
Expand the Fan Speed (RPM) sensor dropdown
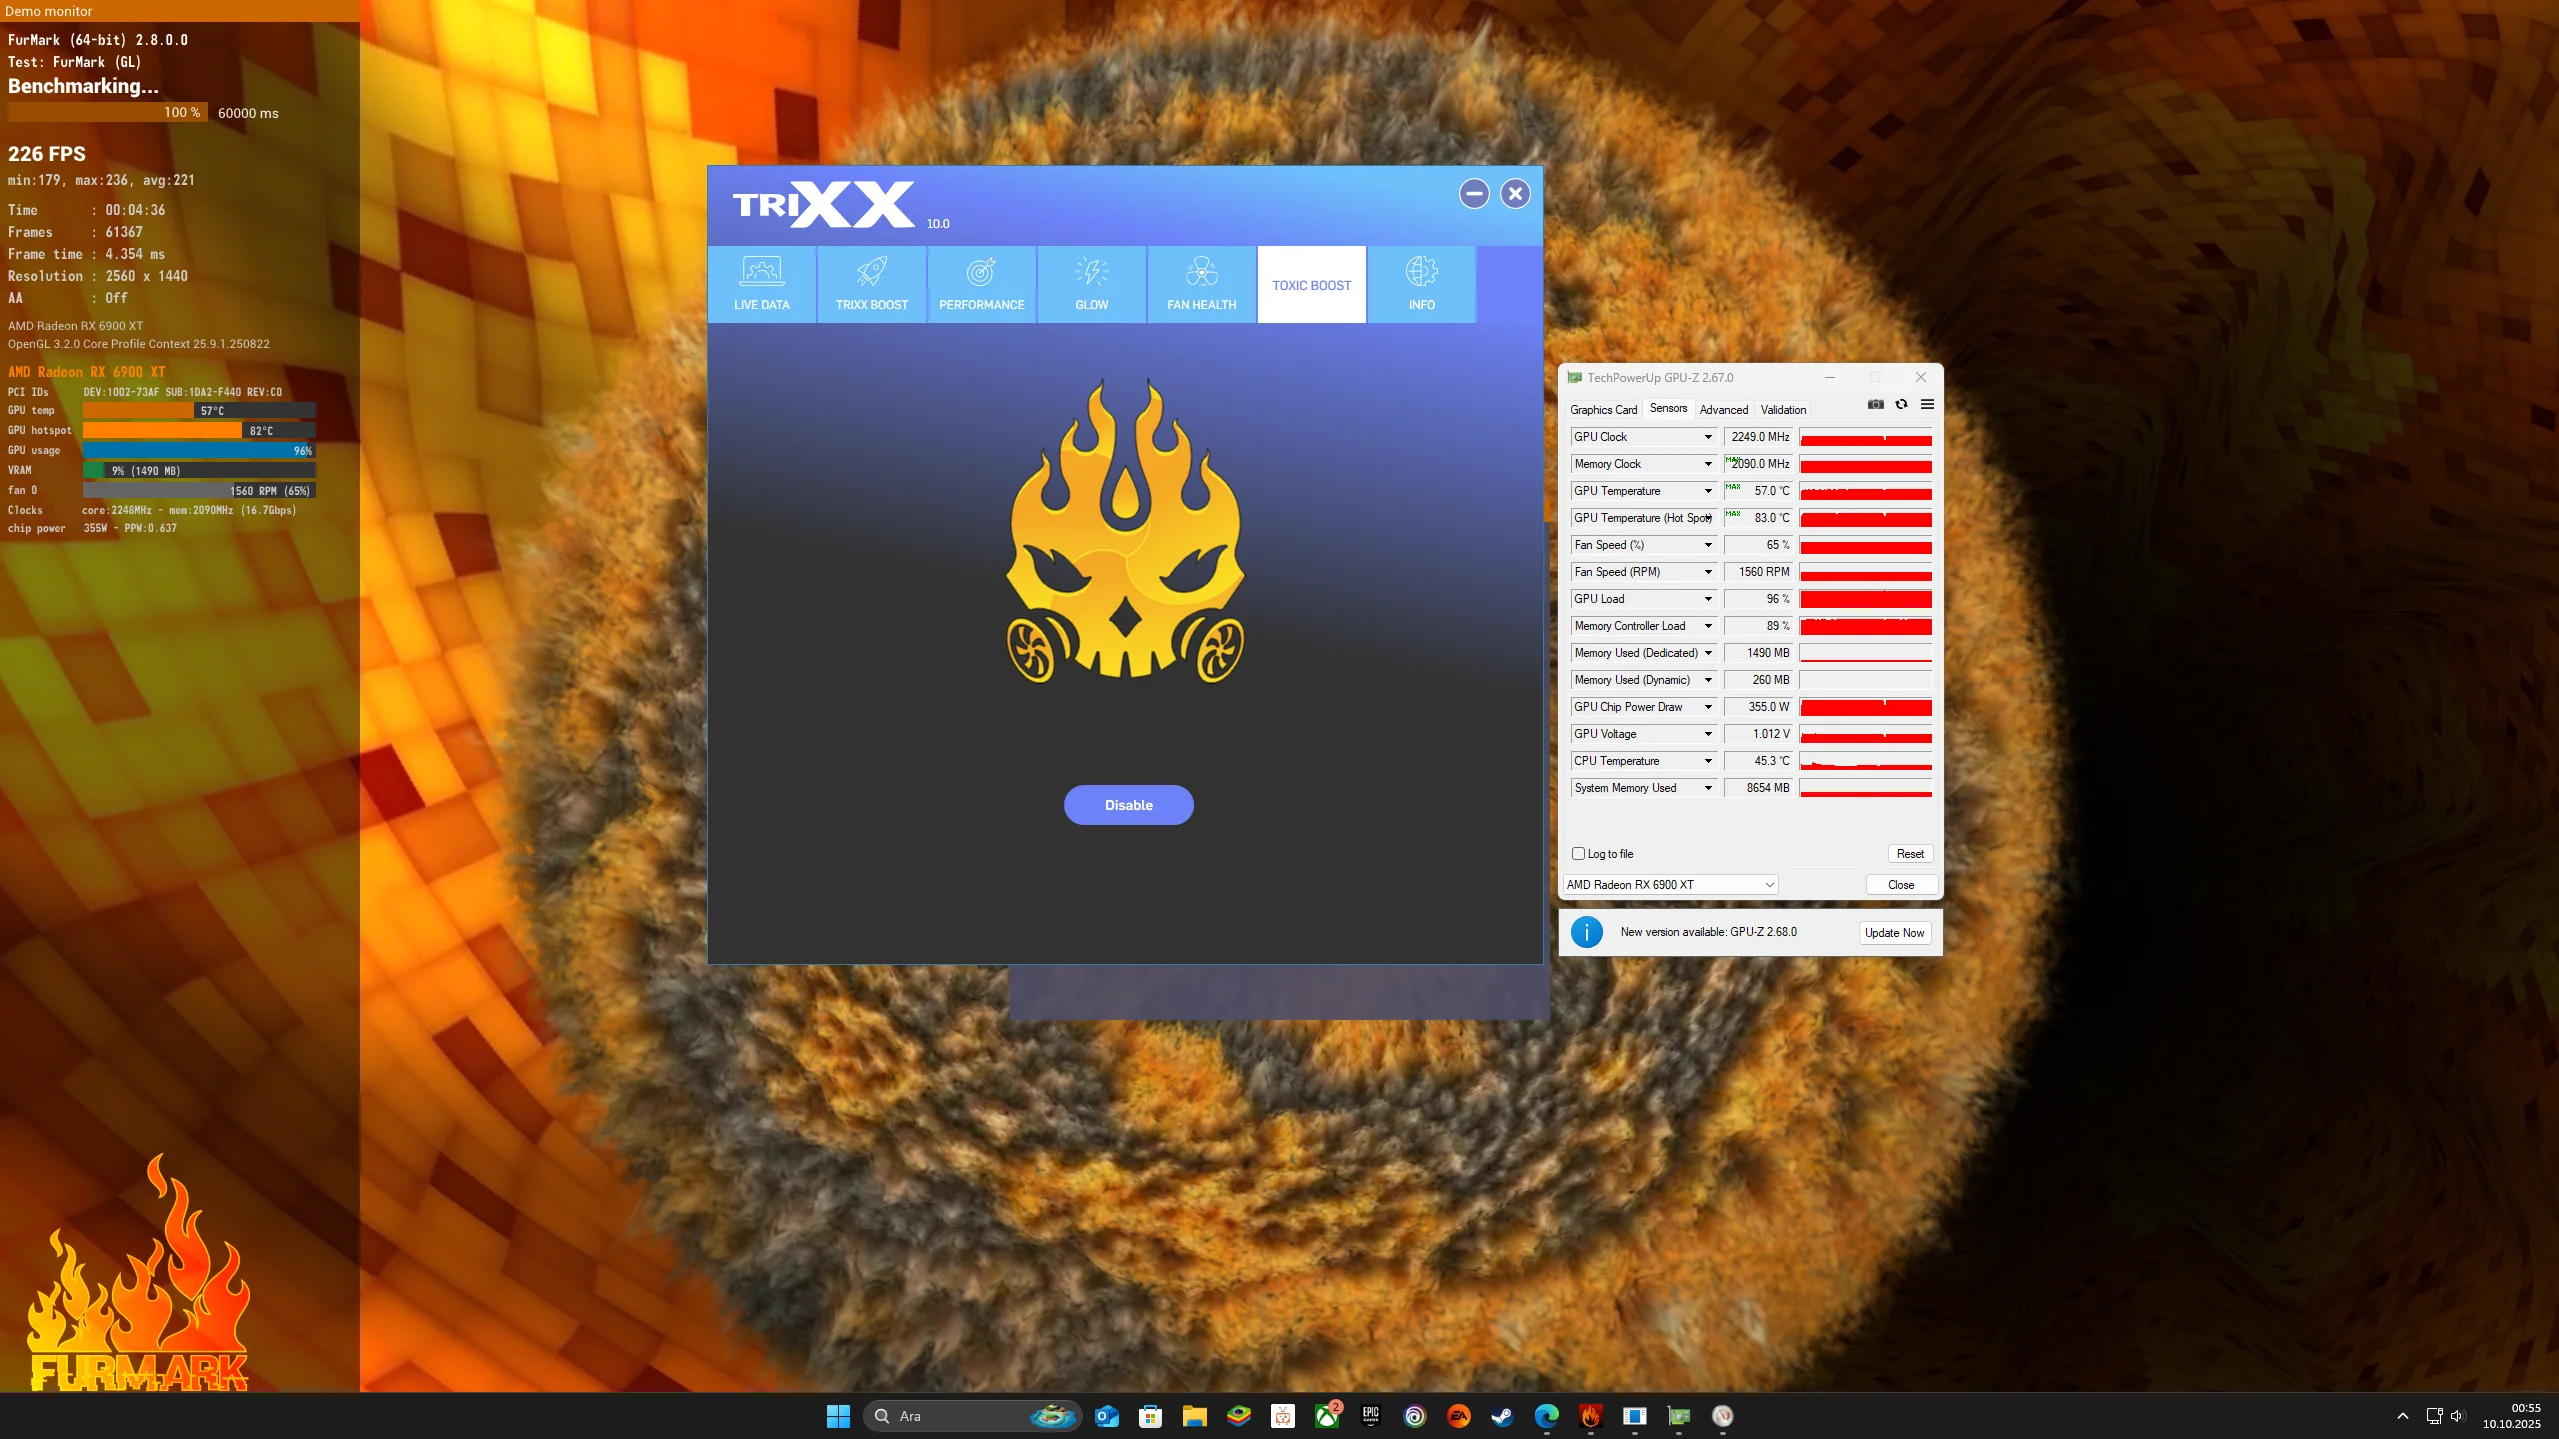coord(1708,572)
